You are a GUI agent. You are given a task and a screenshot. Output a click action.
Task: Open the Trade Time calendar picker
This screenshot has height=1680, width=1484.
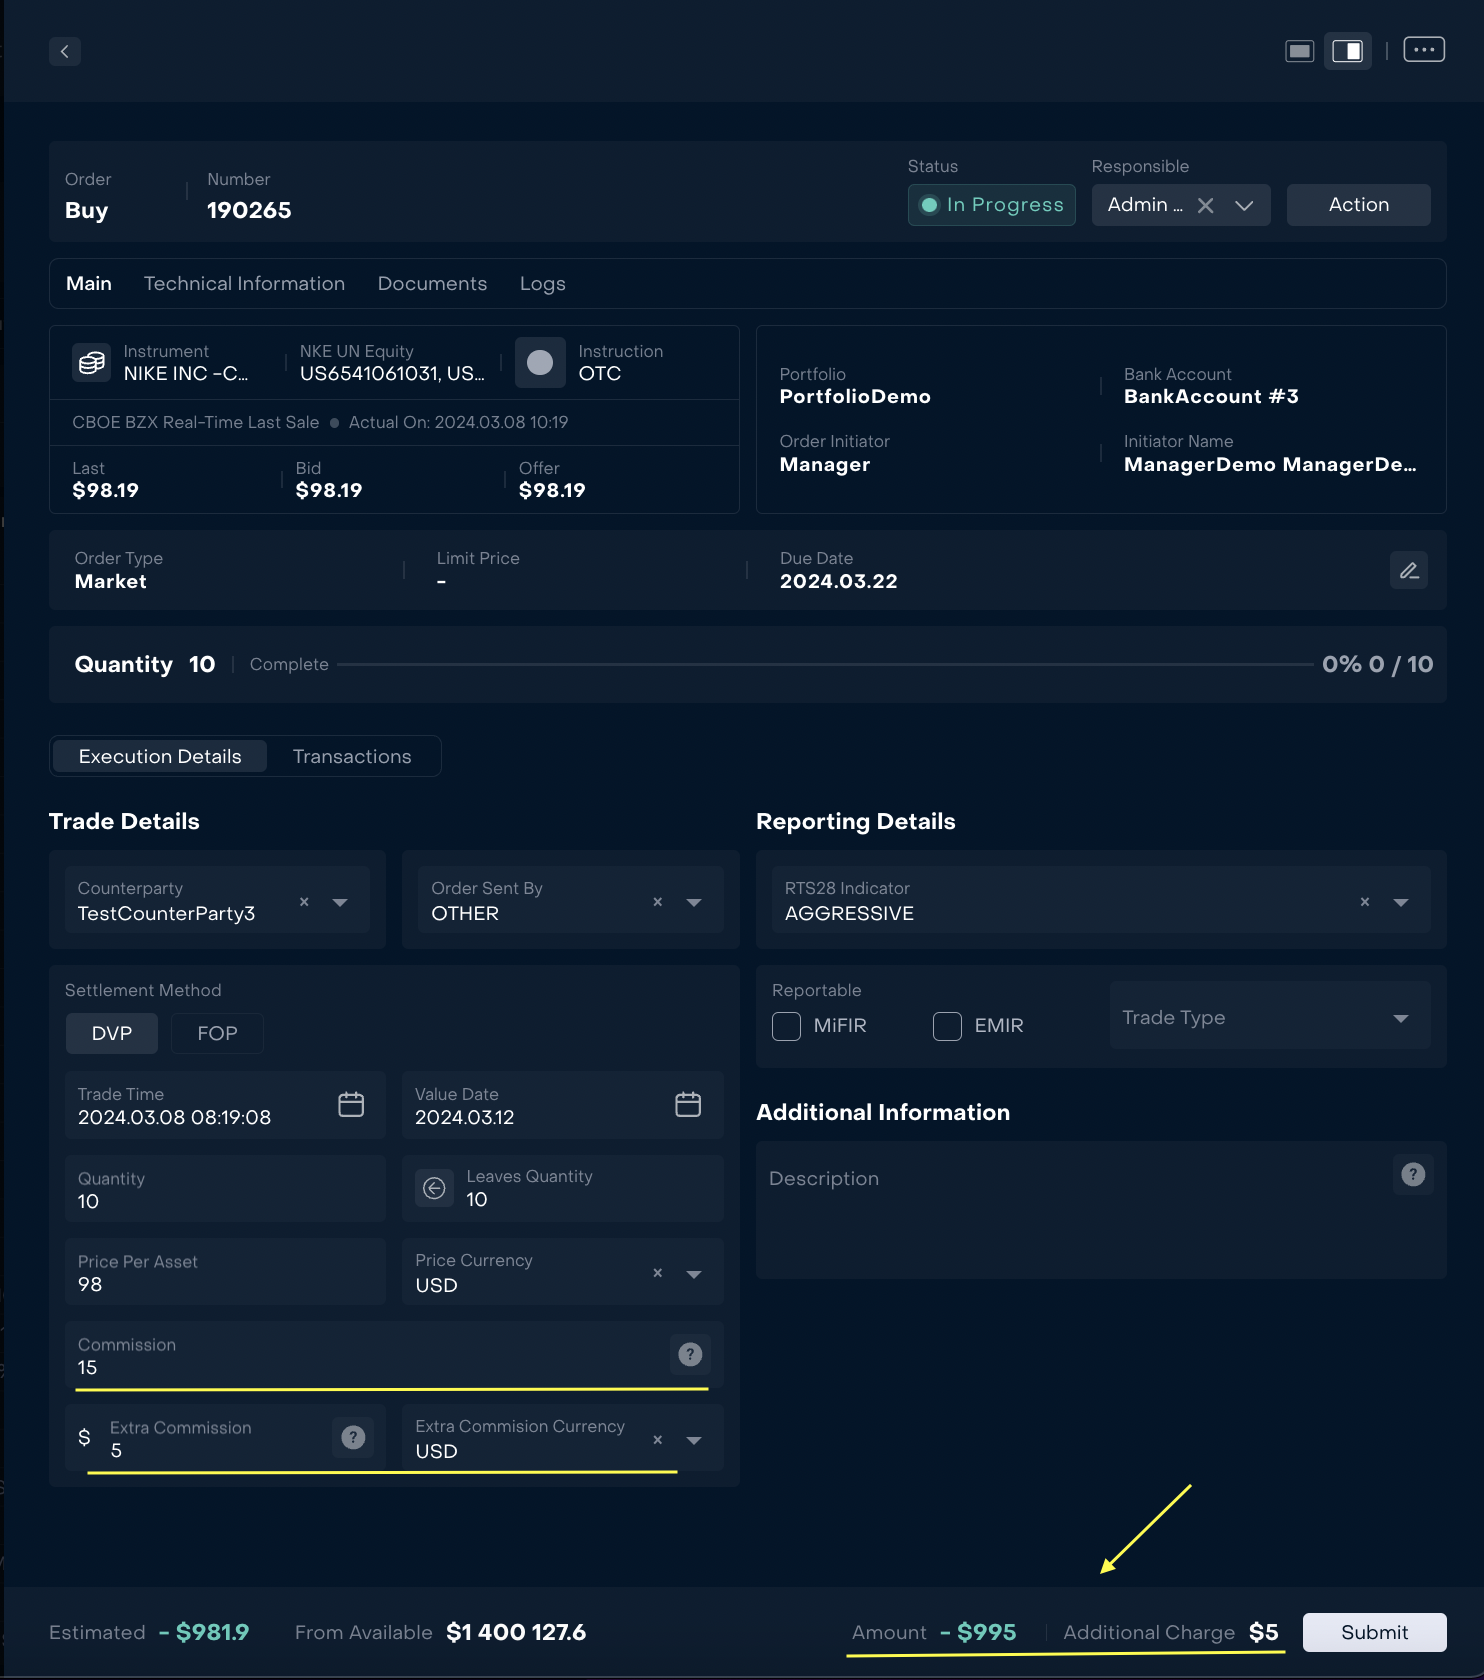pos(351,1105)
